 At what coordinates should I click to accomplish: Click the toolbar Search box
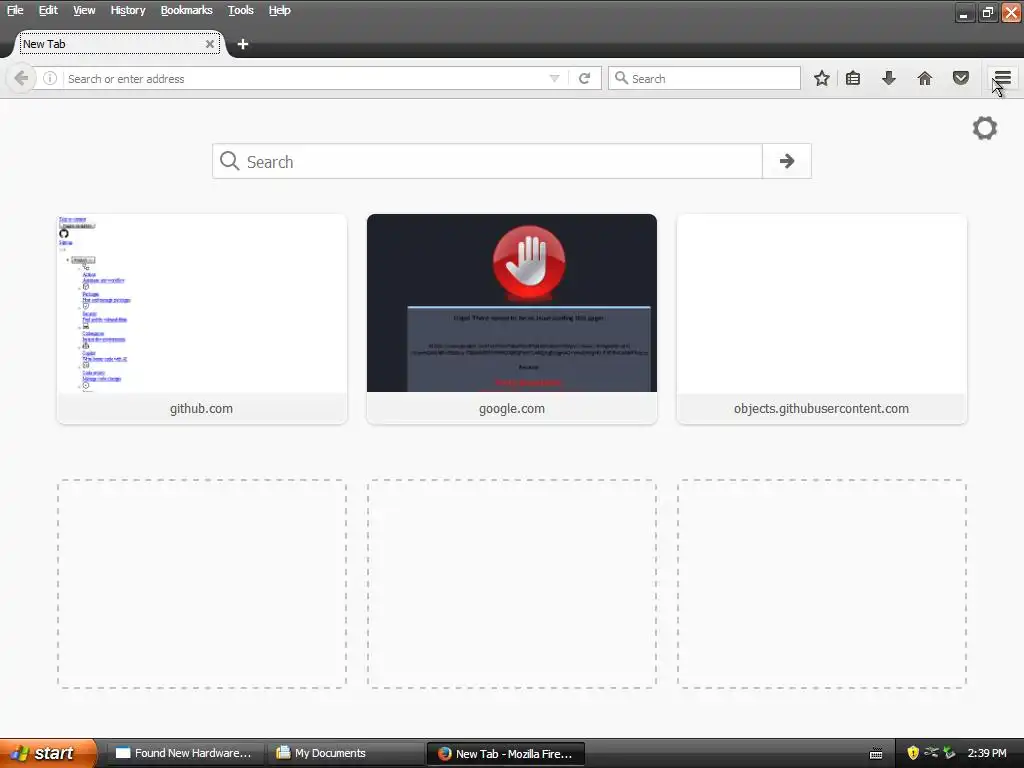click(x=704, y=78)
